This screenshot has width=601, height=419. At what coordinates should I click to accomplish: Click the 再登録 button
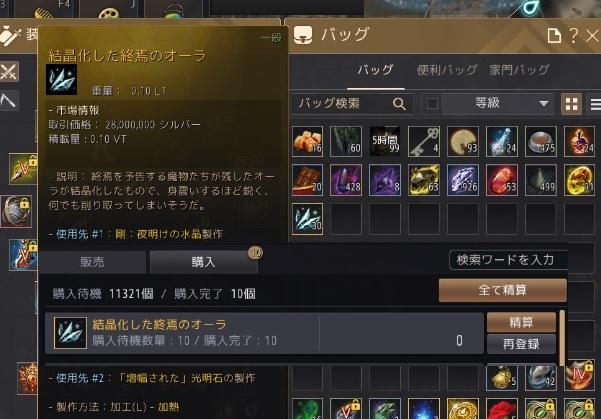click(x=521, y=344)
